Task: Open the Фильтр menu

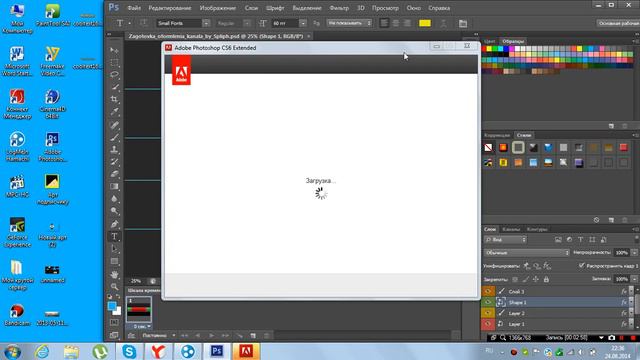Action: 339,8
